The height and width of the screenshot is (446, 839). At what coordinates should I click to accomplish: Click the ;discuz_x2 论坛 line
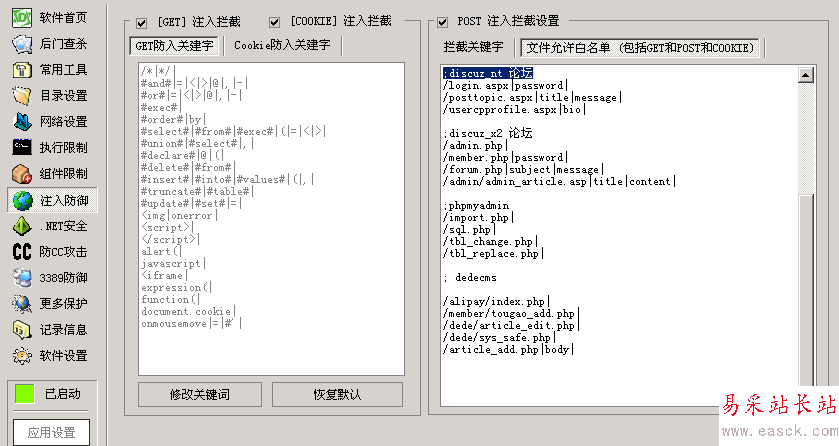click(487, 133)
